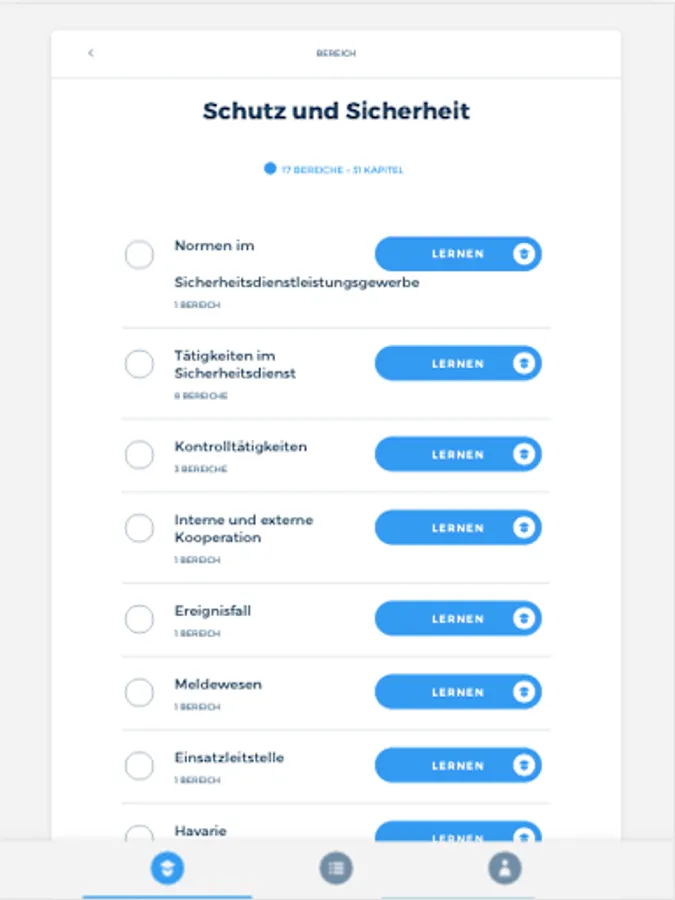Click graduation cap icon on Tätigkeiten im Sicherheitsdienst button
Screen dimensions: 675x900
[523, 364]
